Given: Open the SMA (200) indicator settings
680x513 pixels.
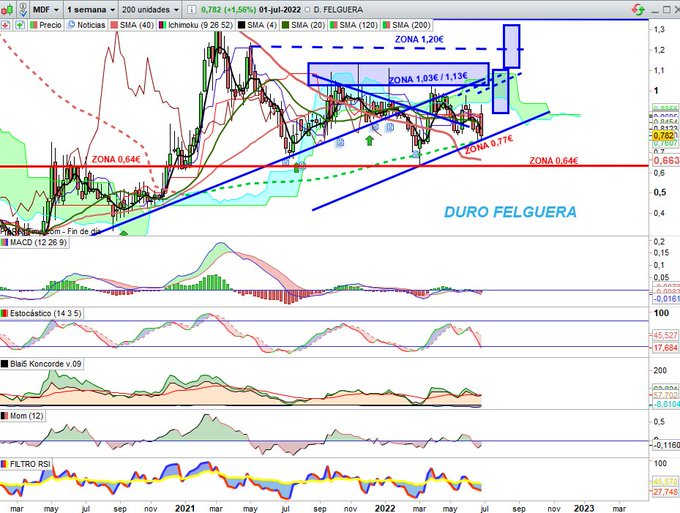Looking at the screenshot, I should click(x=406, y=25).
